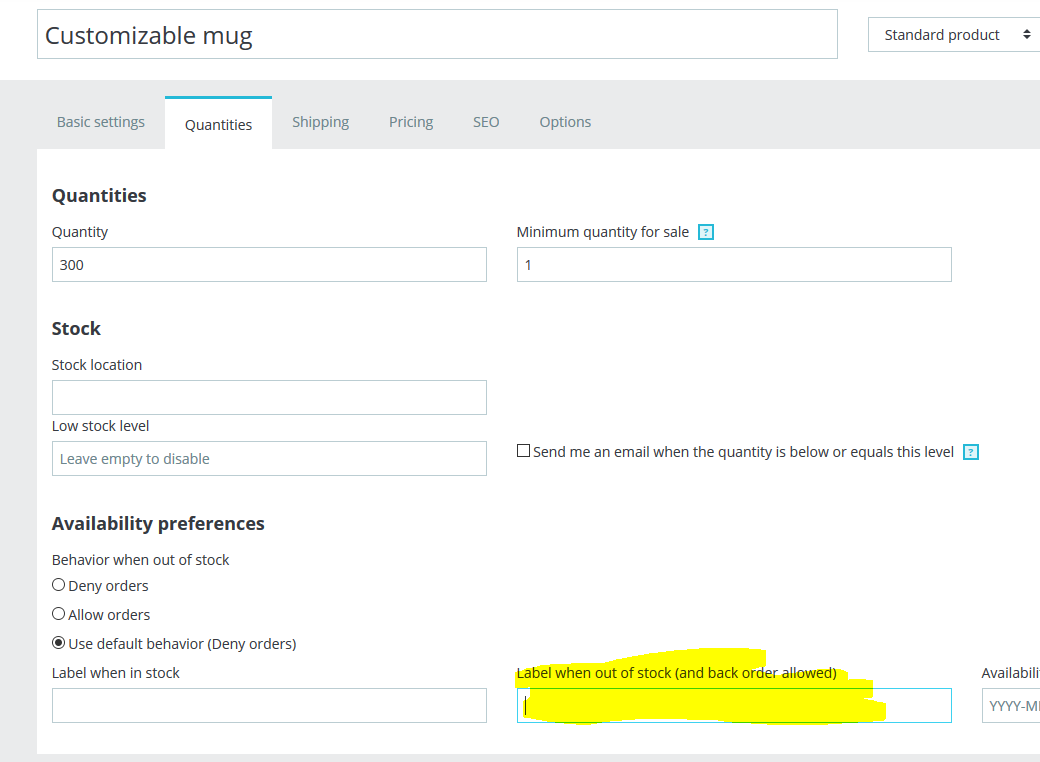This screenshot has height=762, width=1040.
Task: Go to the Shipping tab
Action: point(320,122)
